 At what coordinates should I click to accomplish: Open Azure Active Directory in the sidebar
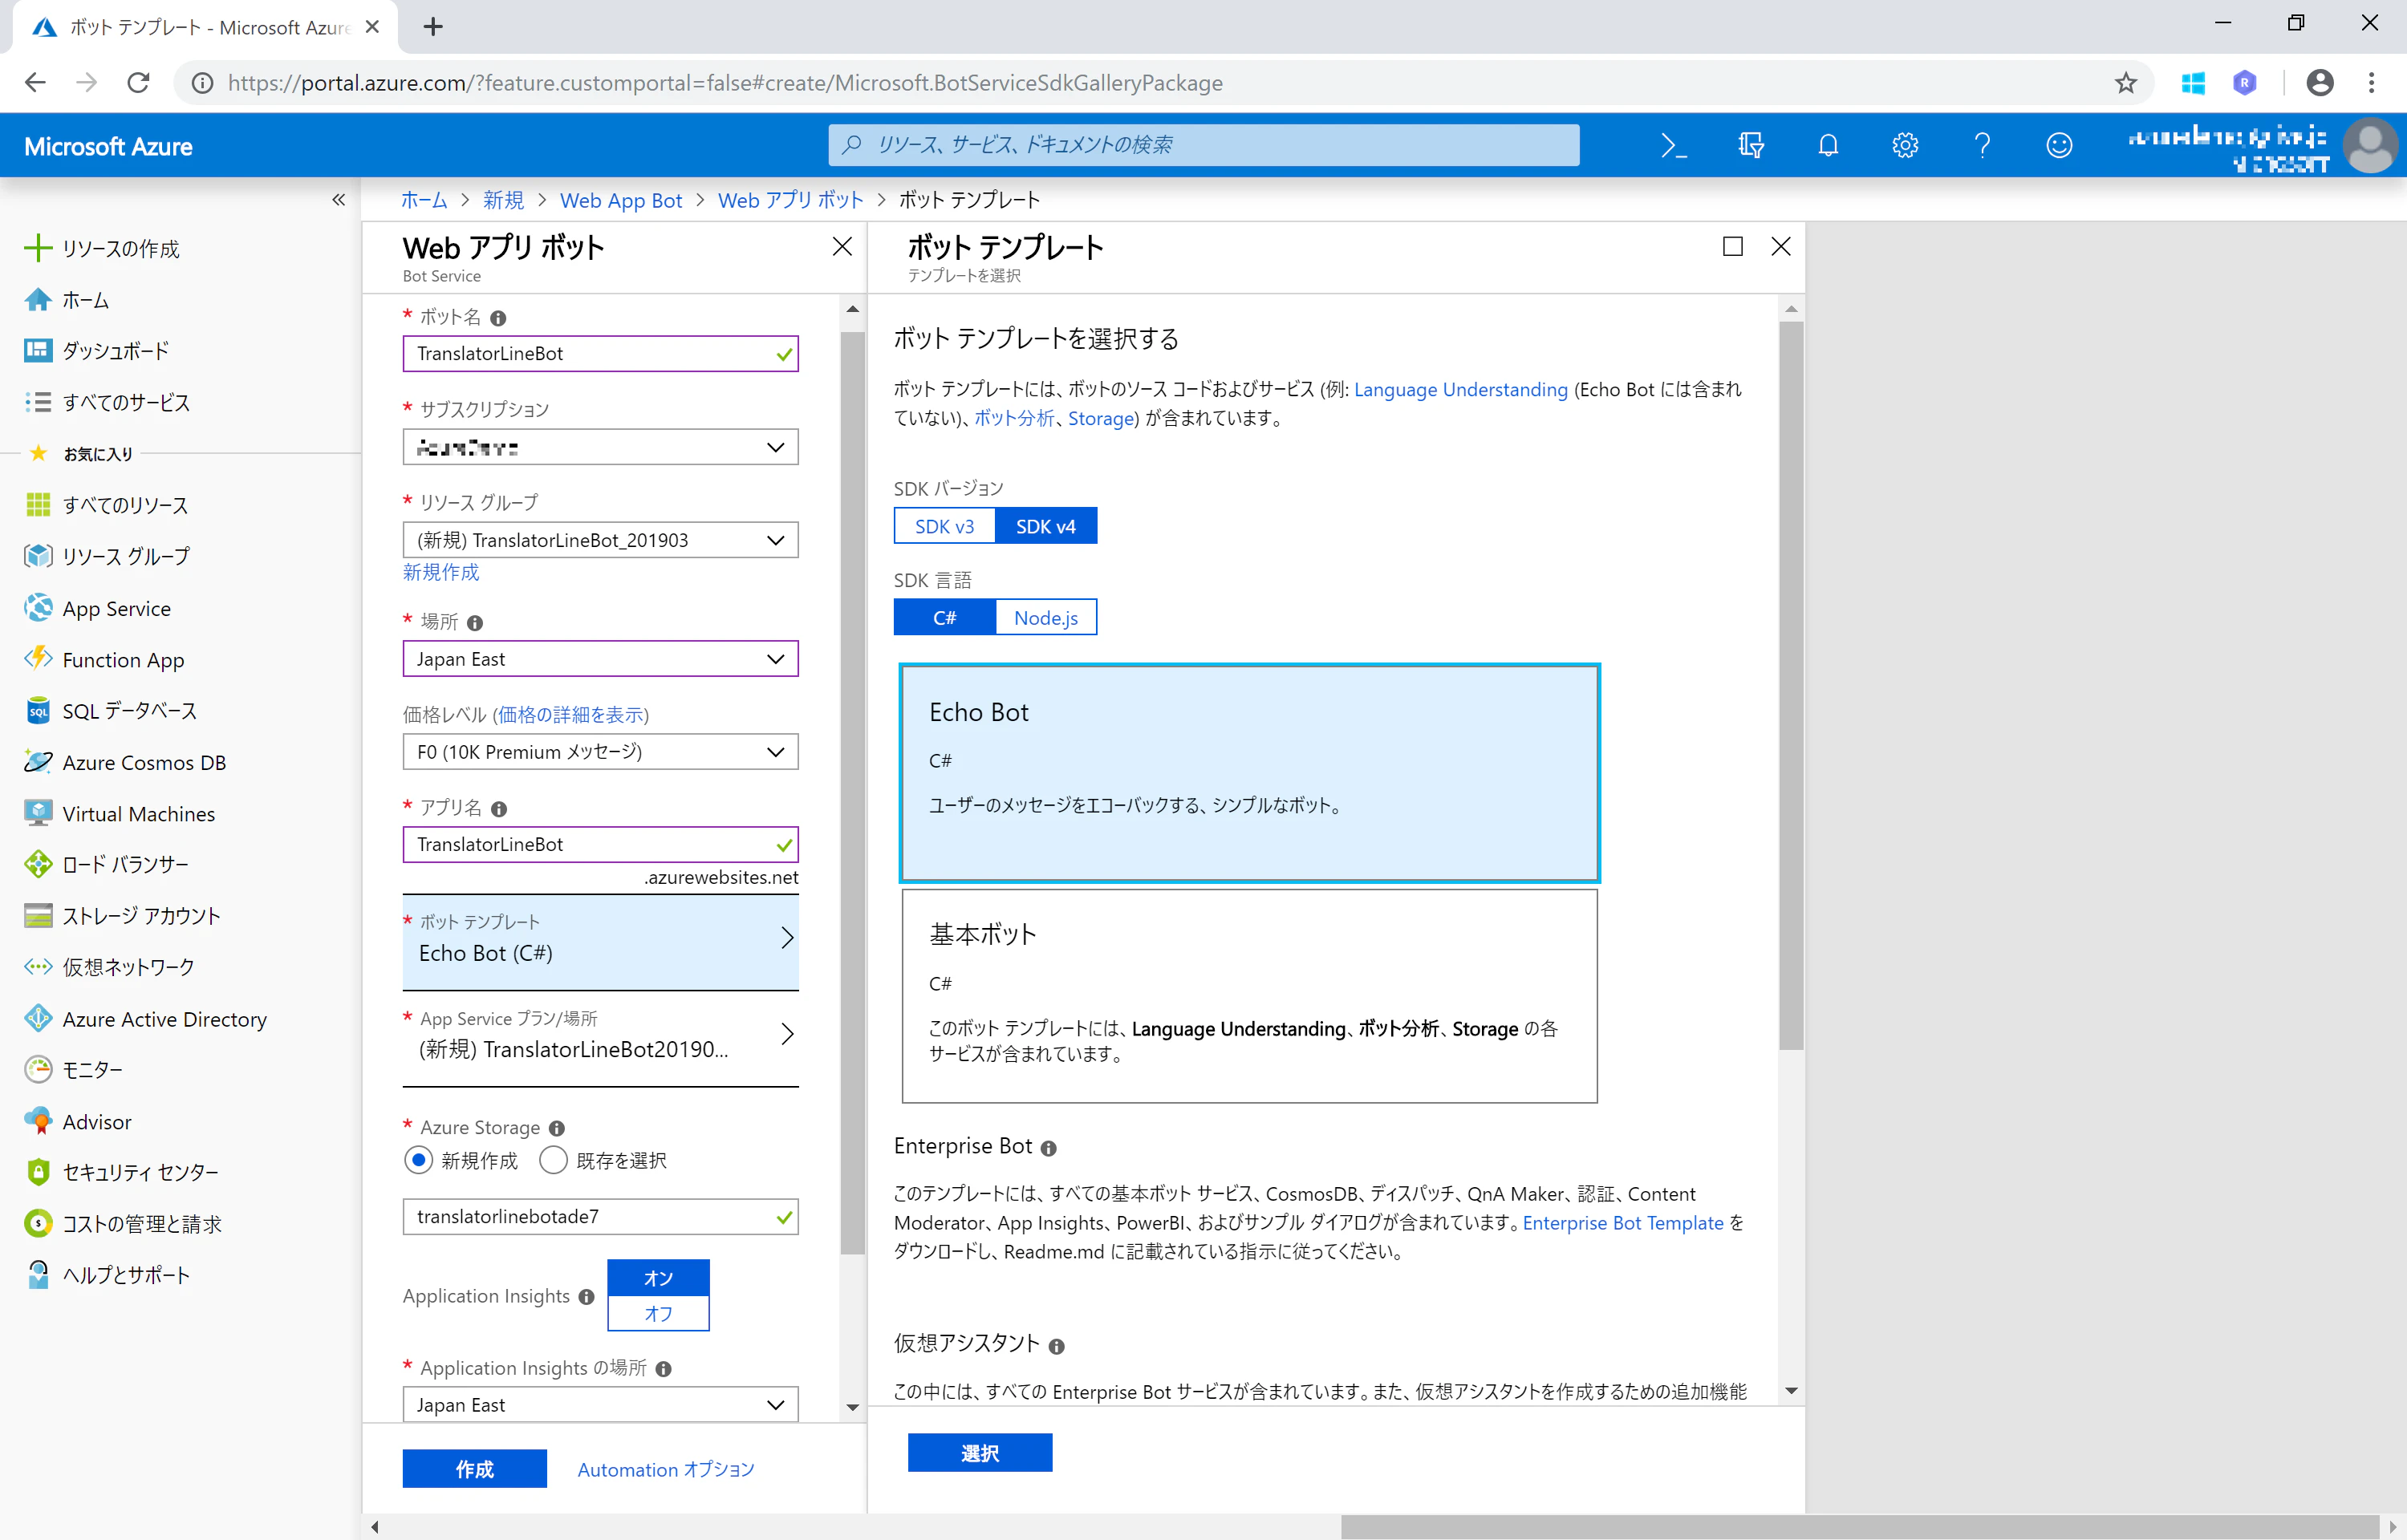(x=165, y=1018)
